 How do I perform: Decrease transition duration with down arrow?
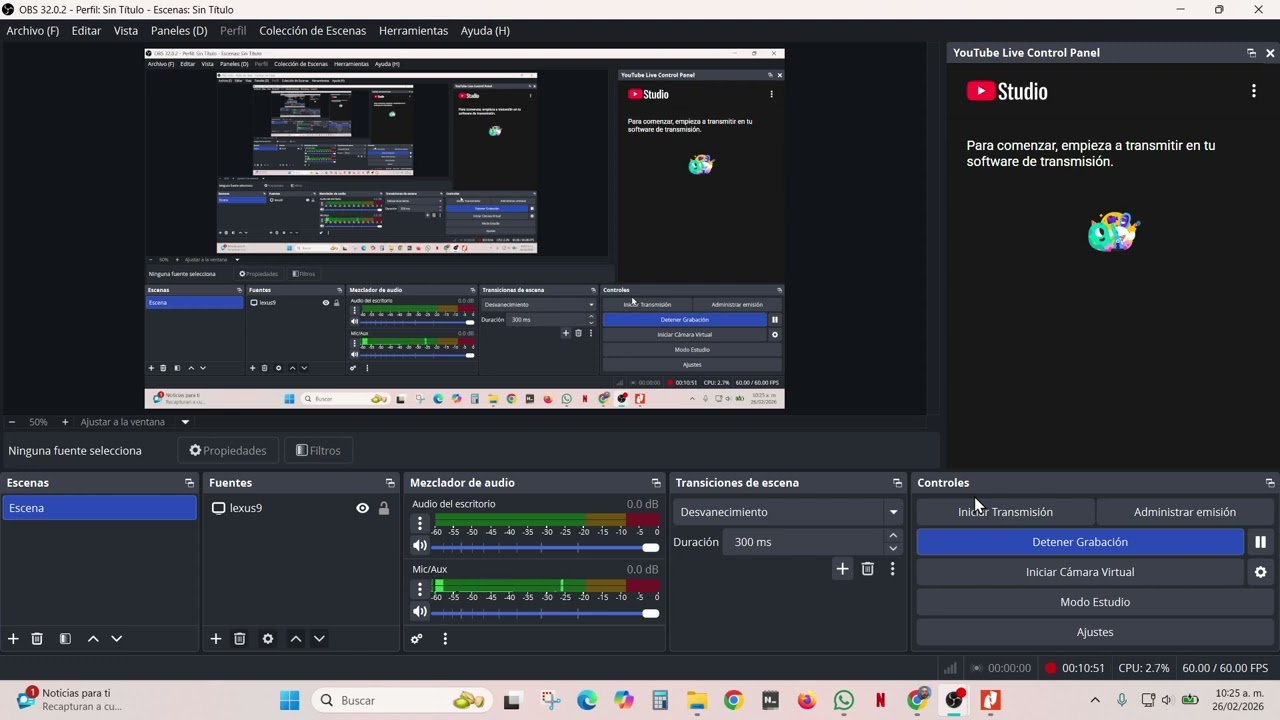pos(893,548)
